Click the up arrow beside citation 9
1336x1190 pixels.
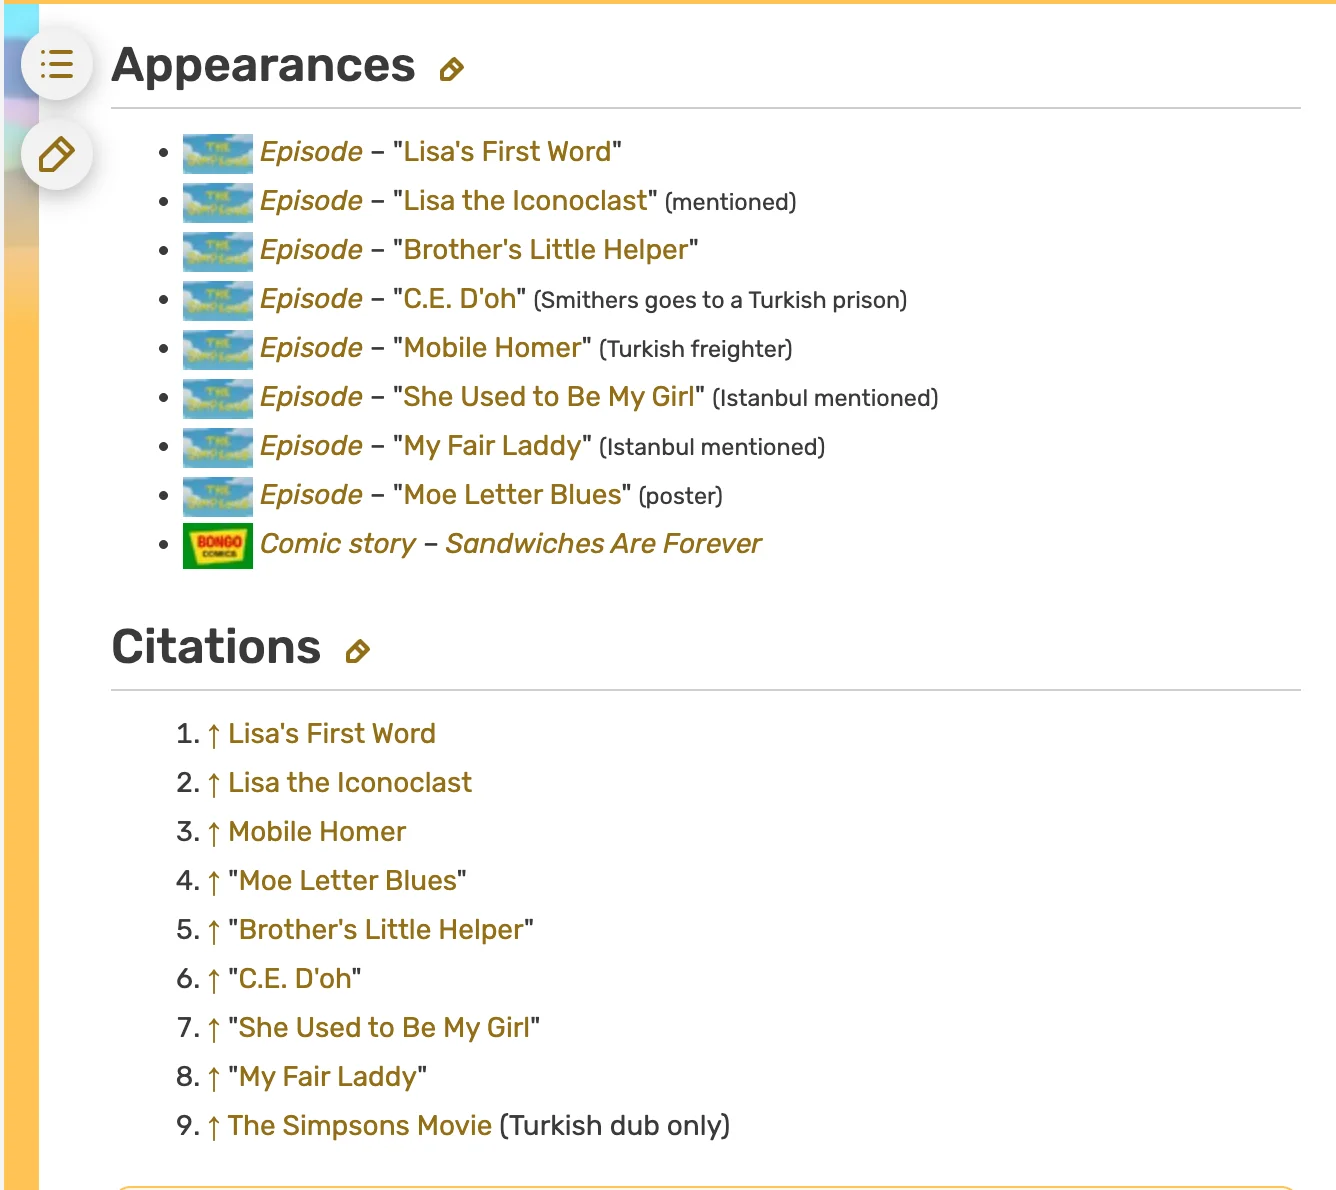[x=214, y=1125]
